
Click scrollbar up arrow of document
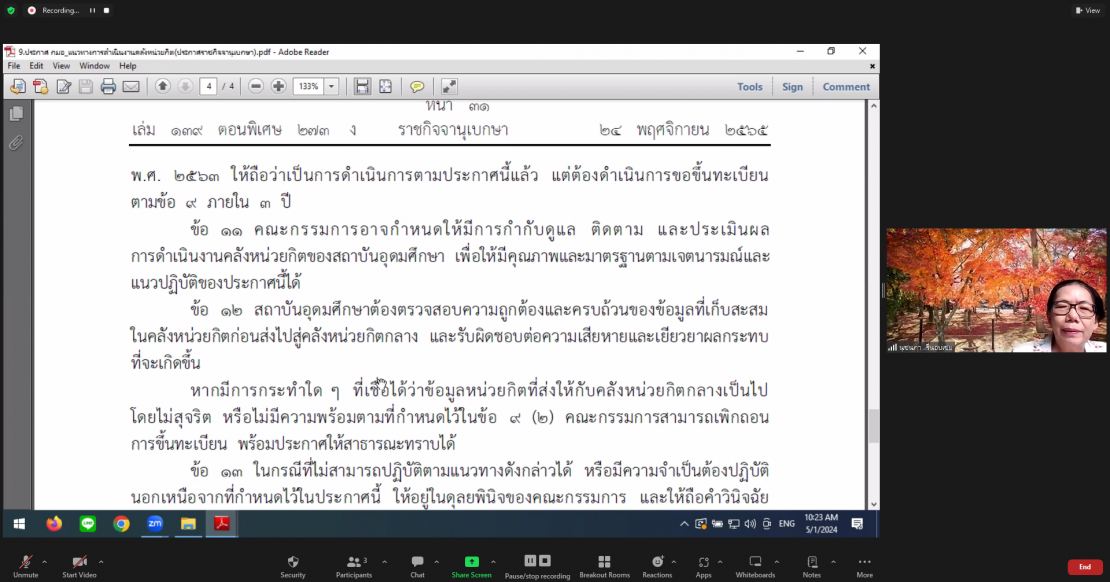[874, 105]
